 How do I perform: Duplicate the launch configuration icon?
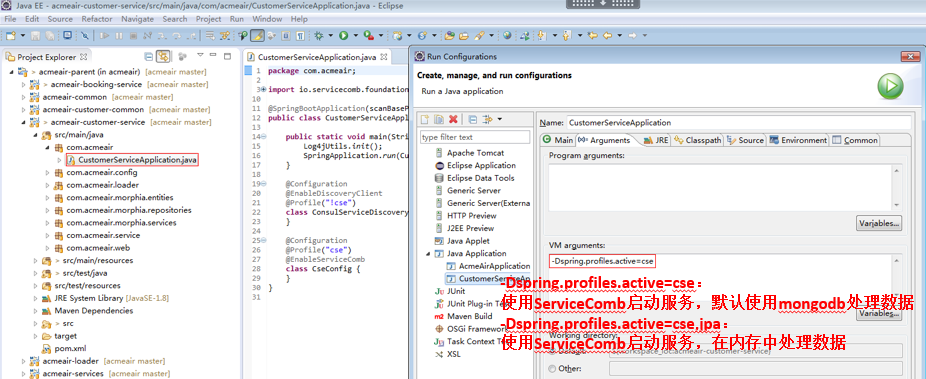439,119
